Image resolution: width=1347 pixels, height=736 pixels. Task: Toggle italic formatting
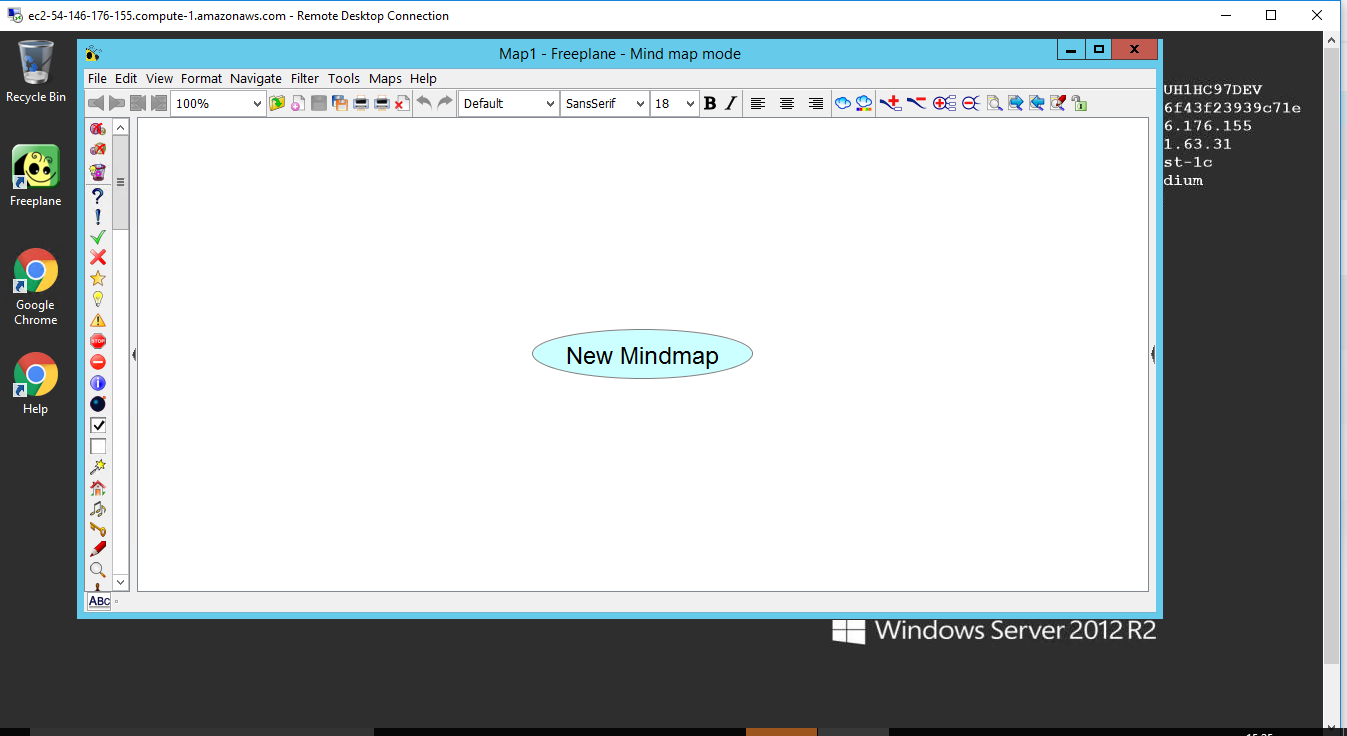731,103
